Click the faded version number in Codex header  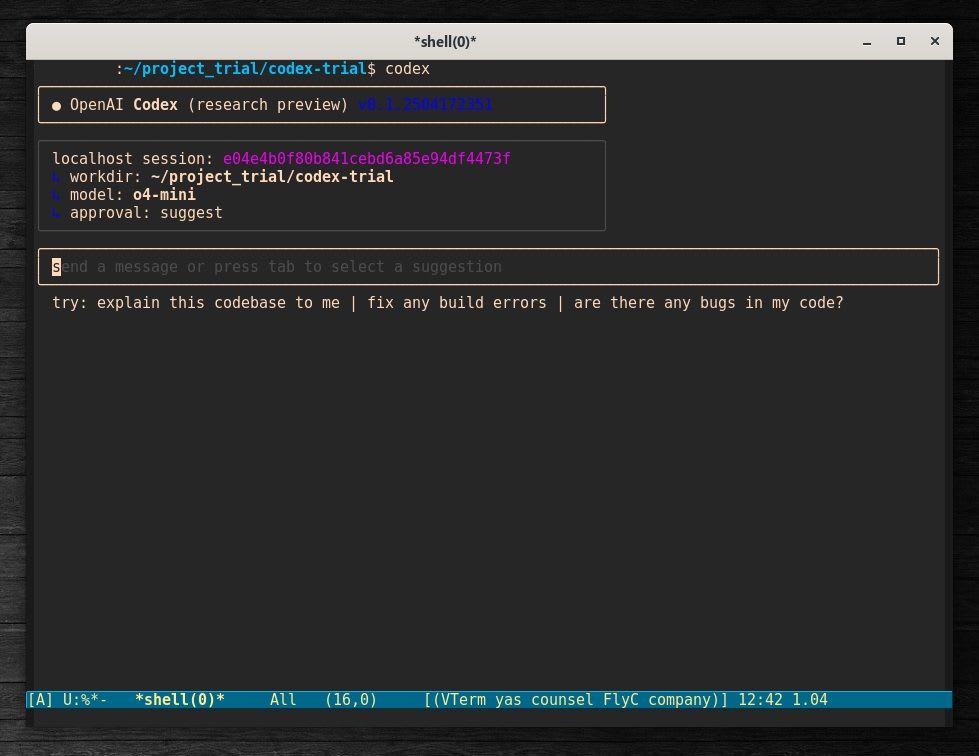pyautogui.click(x=425, y=105)
